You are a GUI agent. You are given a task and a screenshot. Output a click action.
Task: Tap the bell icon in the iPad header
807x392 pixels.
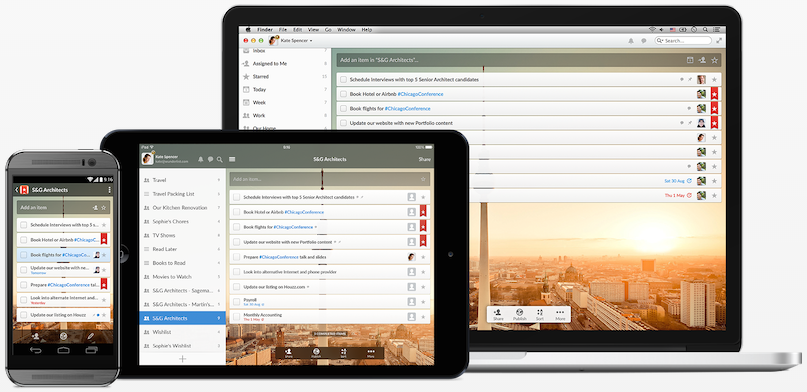pyautogui.click(x=201, y=159)
